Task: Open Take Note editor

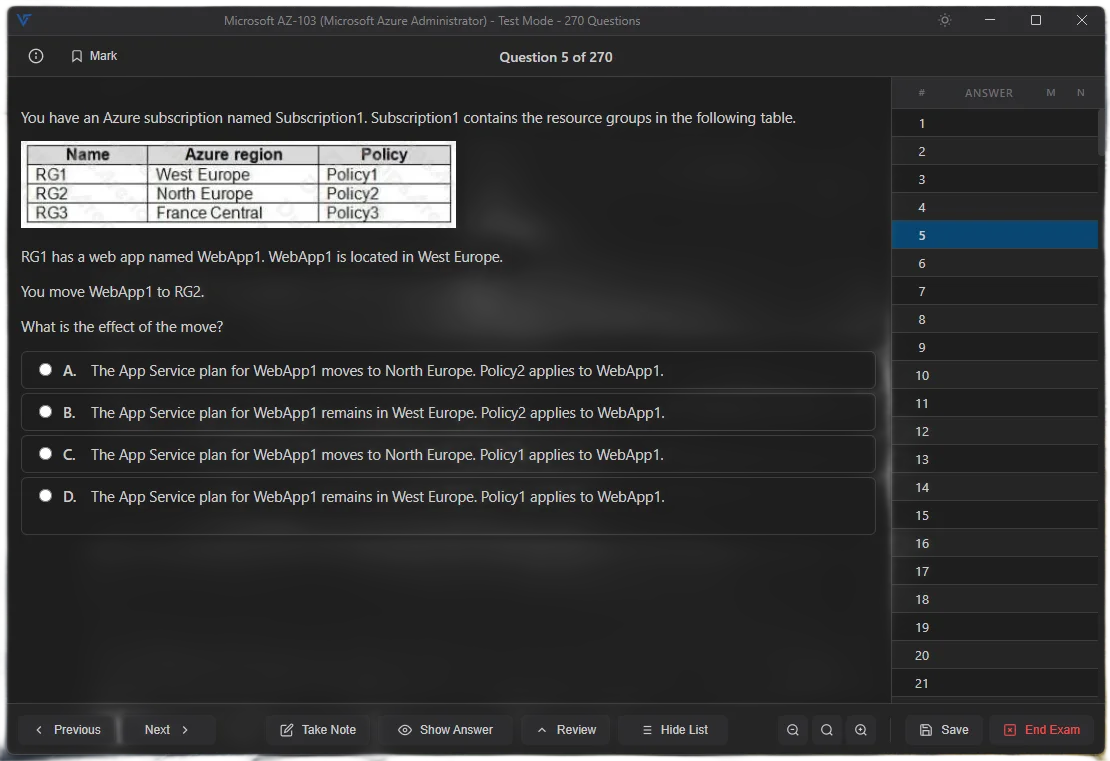Action: click(318, 730)
